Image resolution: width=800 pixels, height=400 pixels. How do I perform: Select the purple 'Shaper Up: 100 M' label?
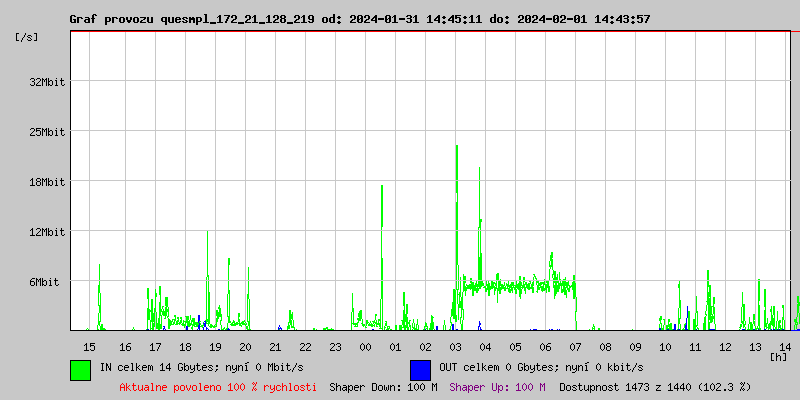point(497,387)
